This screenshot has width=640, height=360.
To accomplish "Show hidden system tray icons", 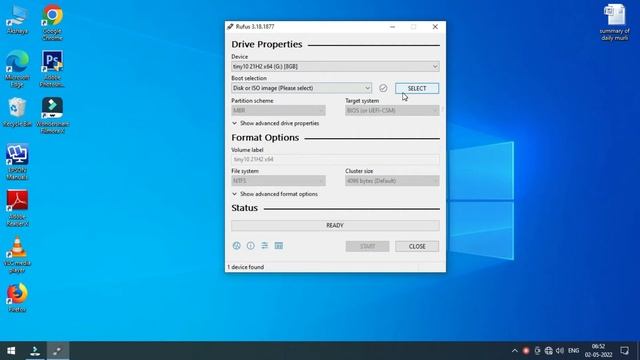I will coord(515,351).
